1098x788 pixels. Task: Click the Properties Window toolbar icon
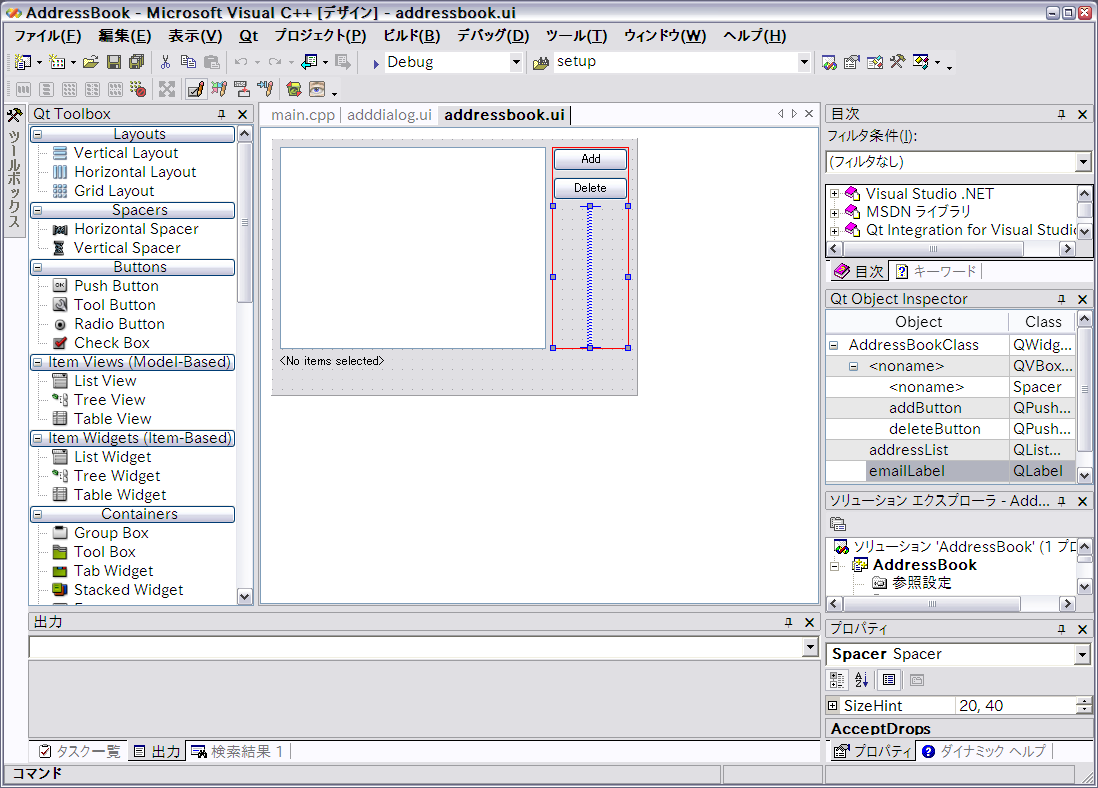(852, 62)
